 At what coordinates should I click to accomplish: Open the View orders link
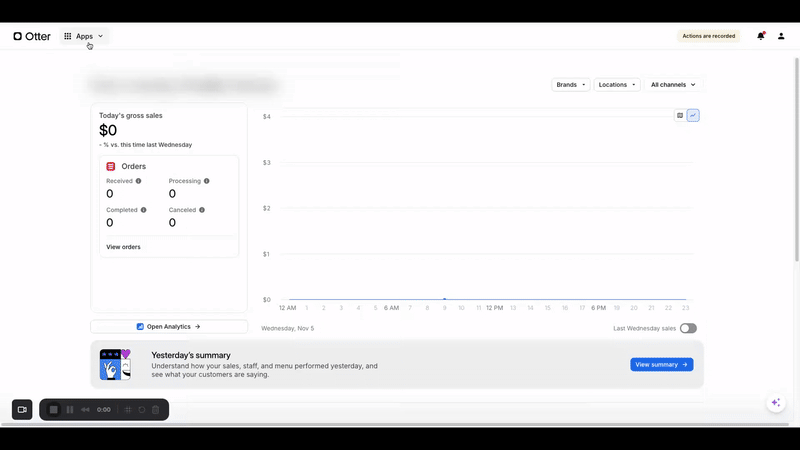124,246
